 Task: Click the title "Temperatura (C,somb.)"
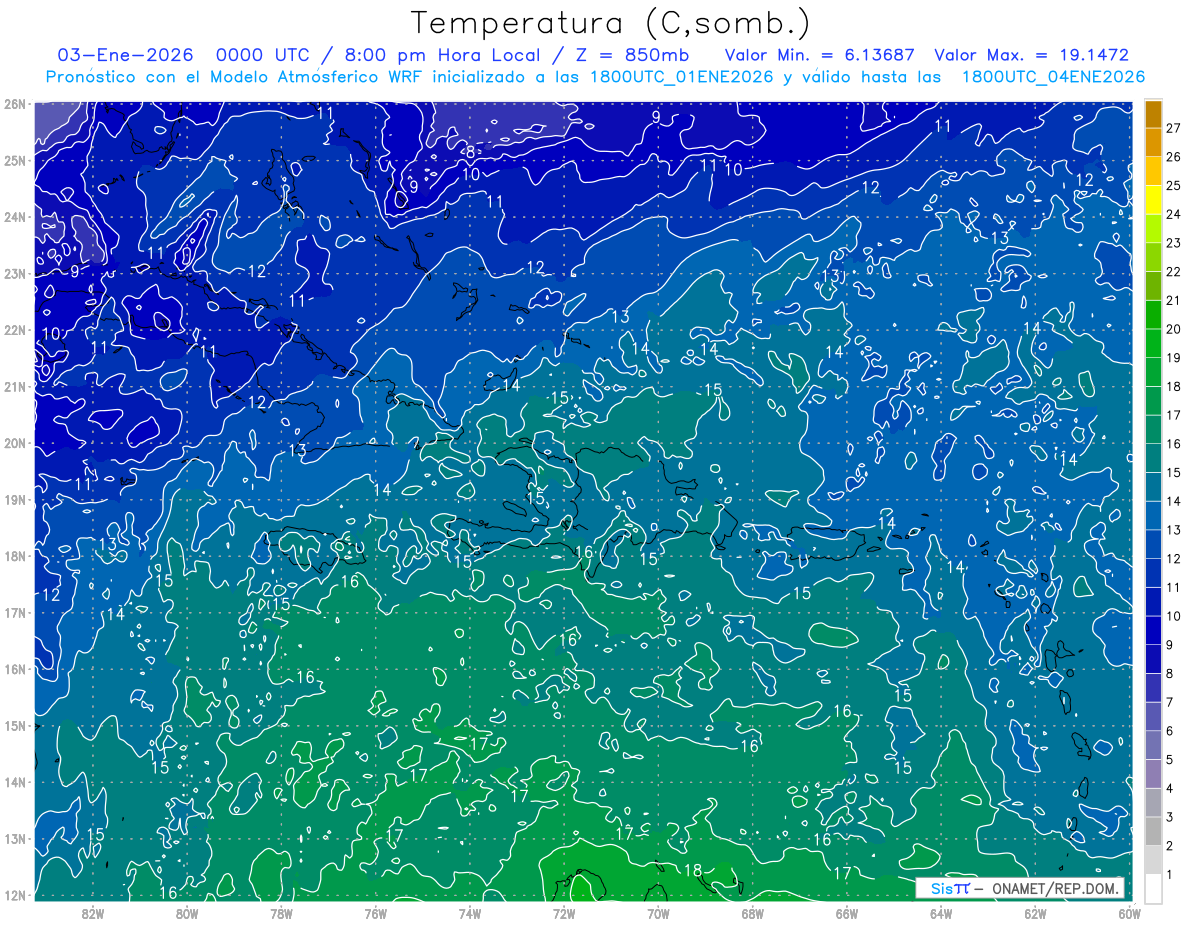pyautogui.click(x=610, y=23)
